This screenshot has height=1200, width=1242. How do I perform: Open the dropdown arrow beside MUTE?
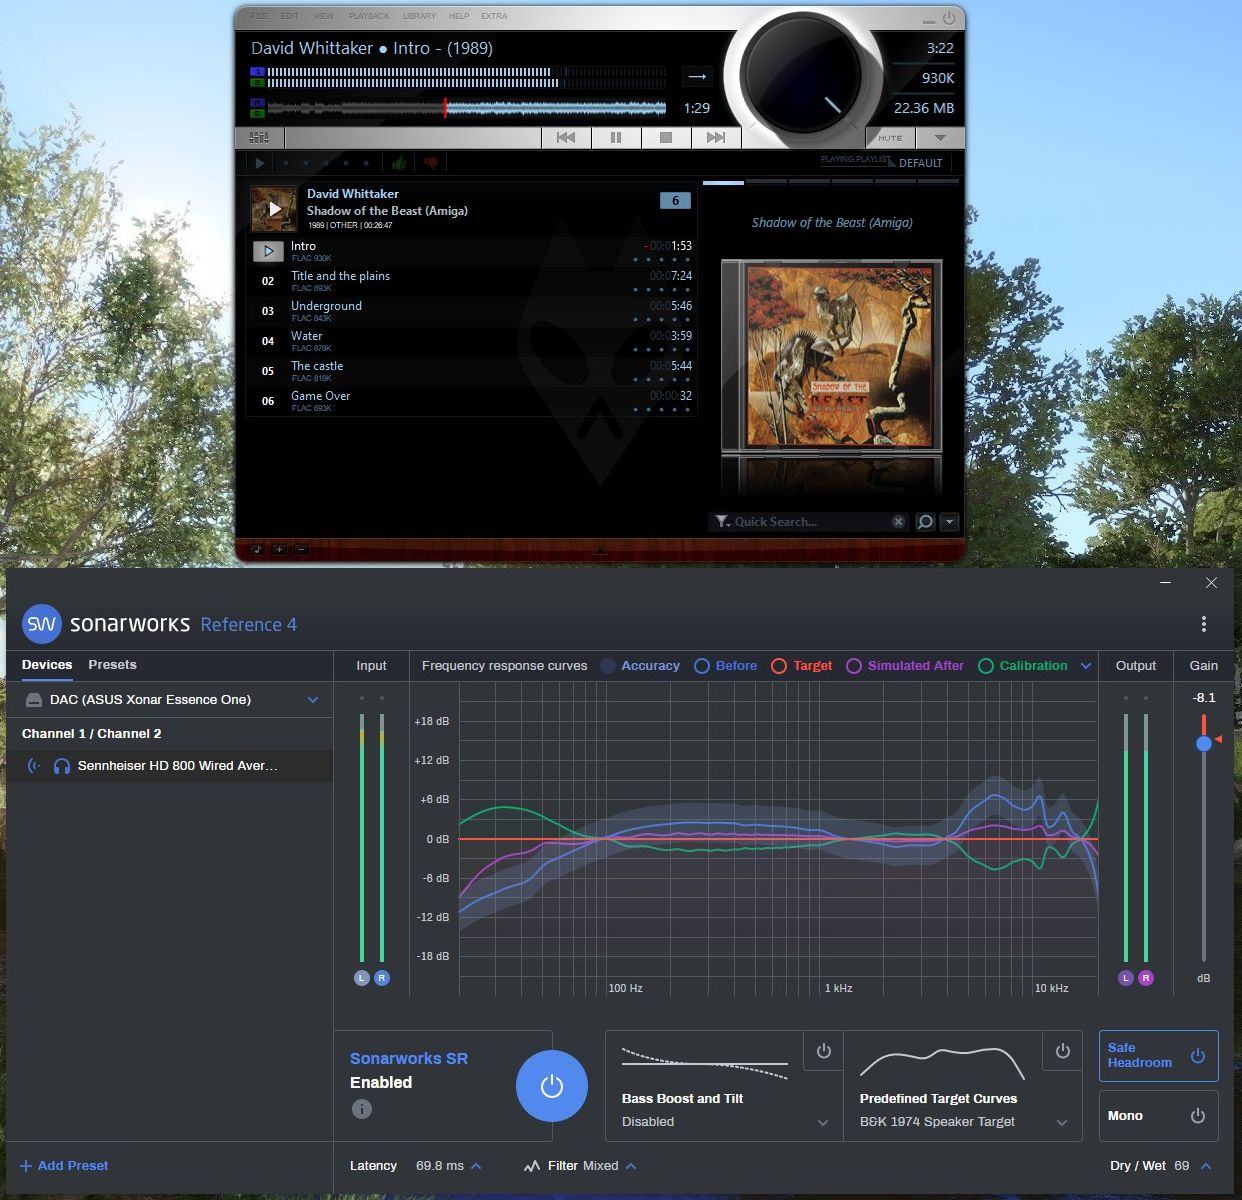940,138
